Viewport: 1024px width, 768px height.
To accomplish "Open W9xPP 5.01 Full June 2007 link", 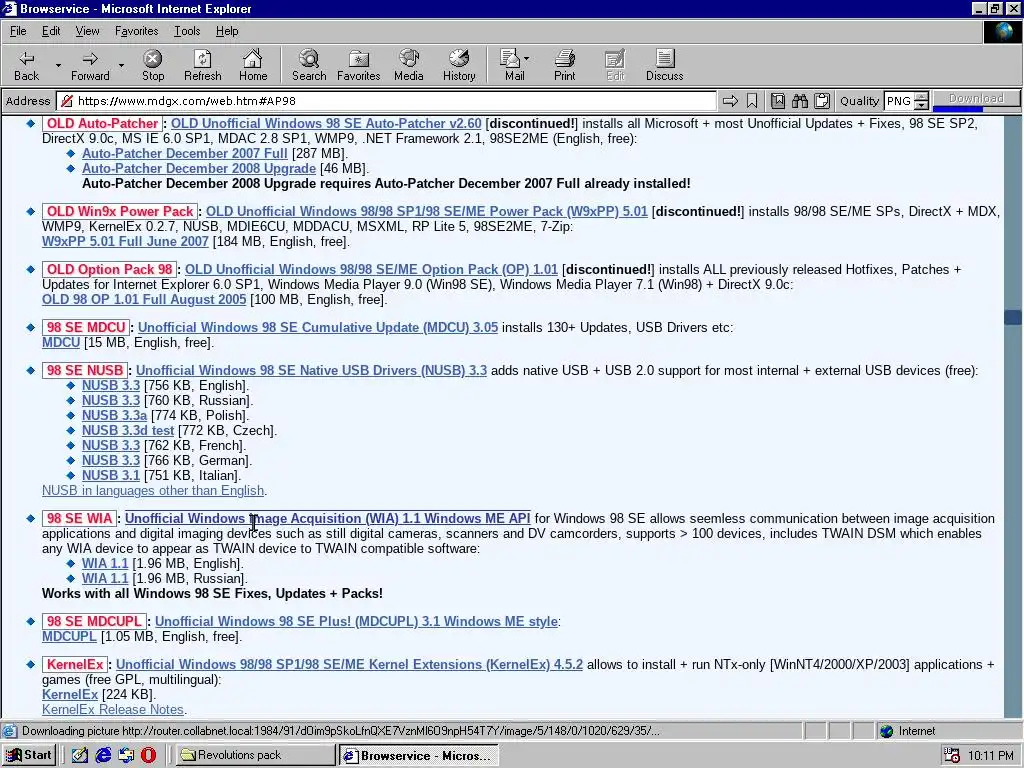I will click(x=125, y=242).
